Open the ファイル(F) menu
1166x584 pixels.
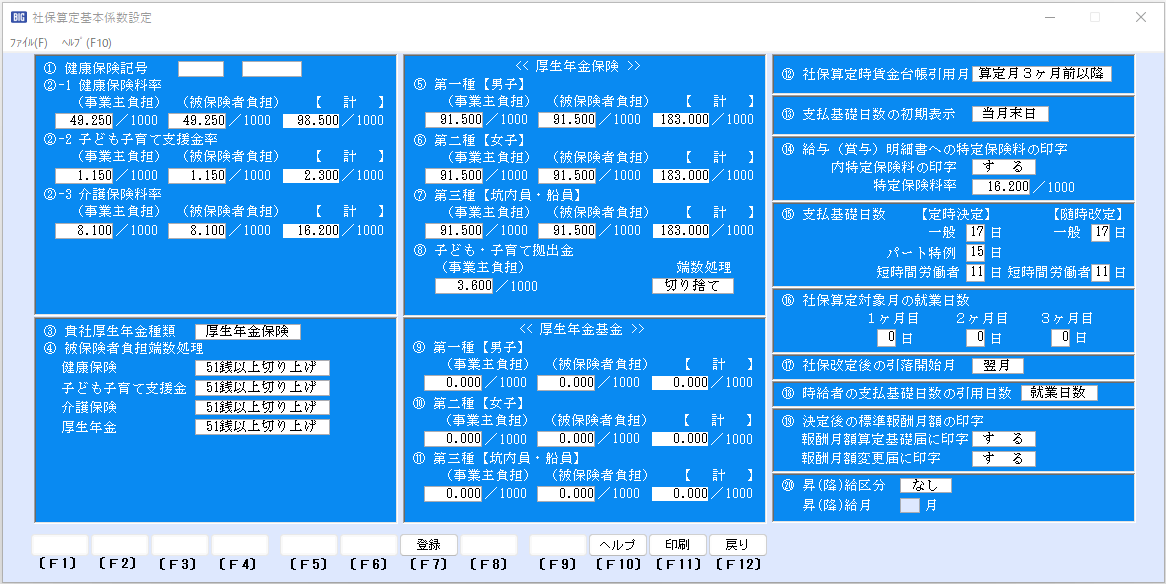(28, 43)
